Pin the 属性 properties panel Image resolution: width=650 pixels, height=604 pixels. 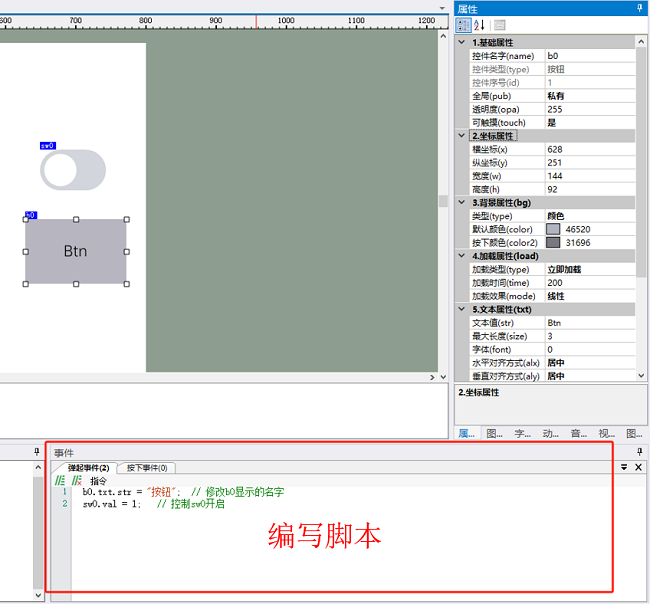640,9
